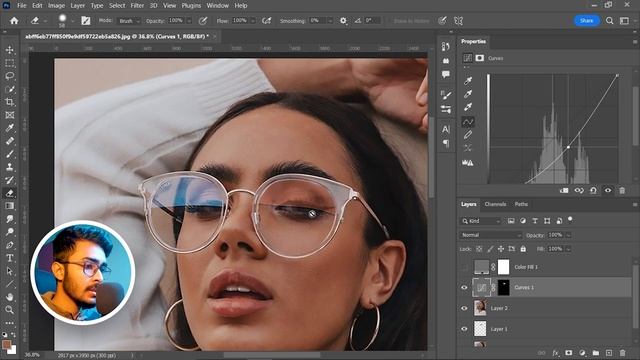Screen dimensions: 640x360
Task: Click the symmetry butterfly icon
Action: pyautogui.click(x=458, y=20)
